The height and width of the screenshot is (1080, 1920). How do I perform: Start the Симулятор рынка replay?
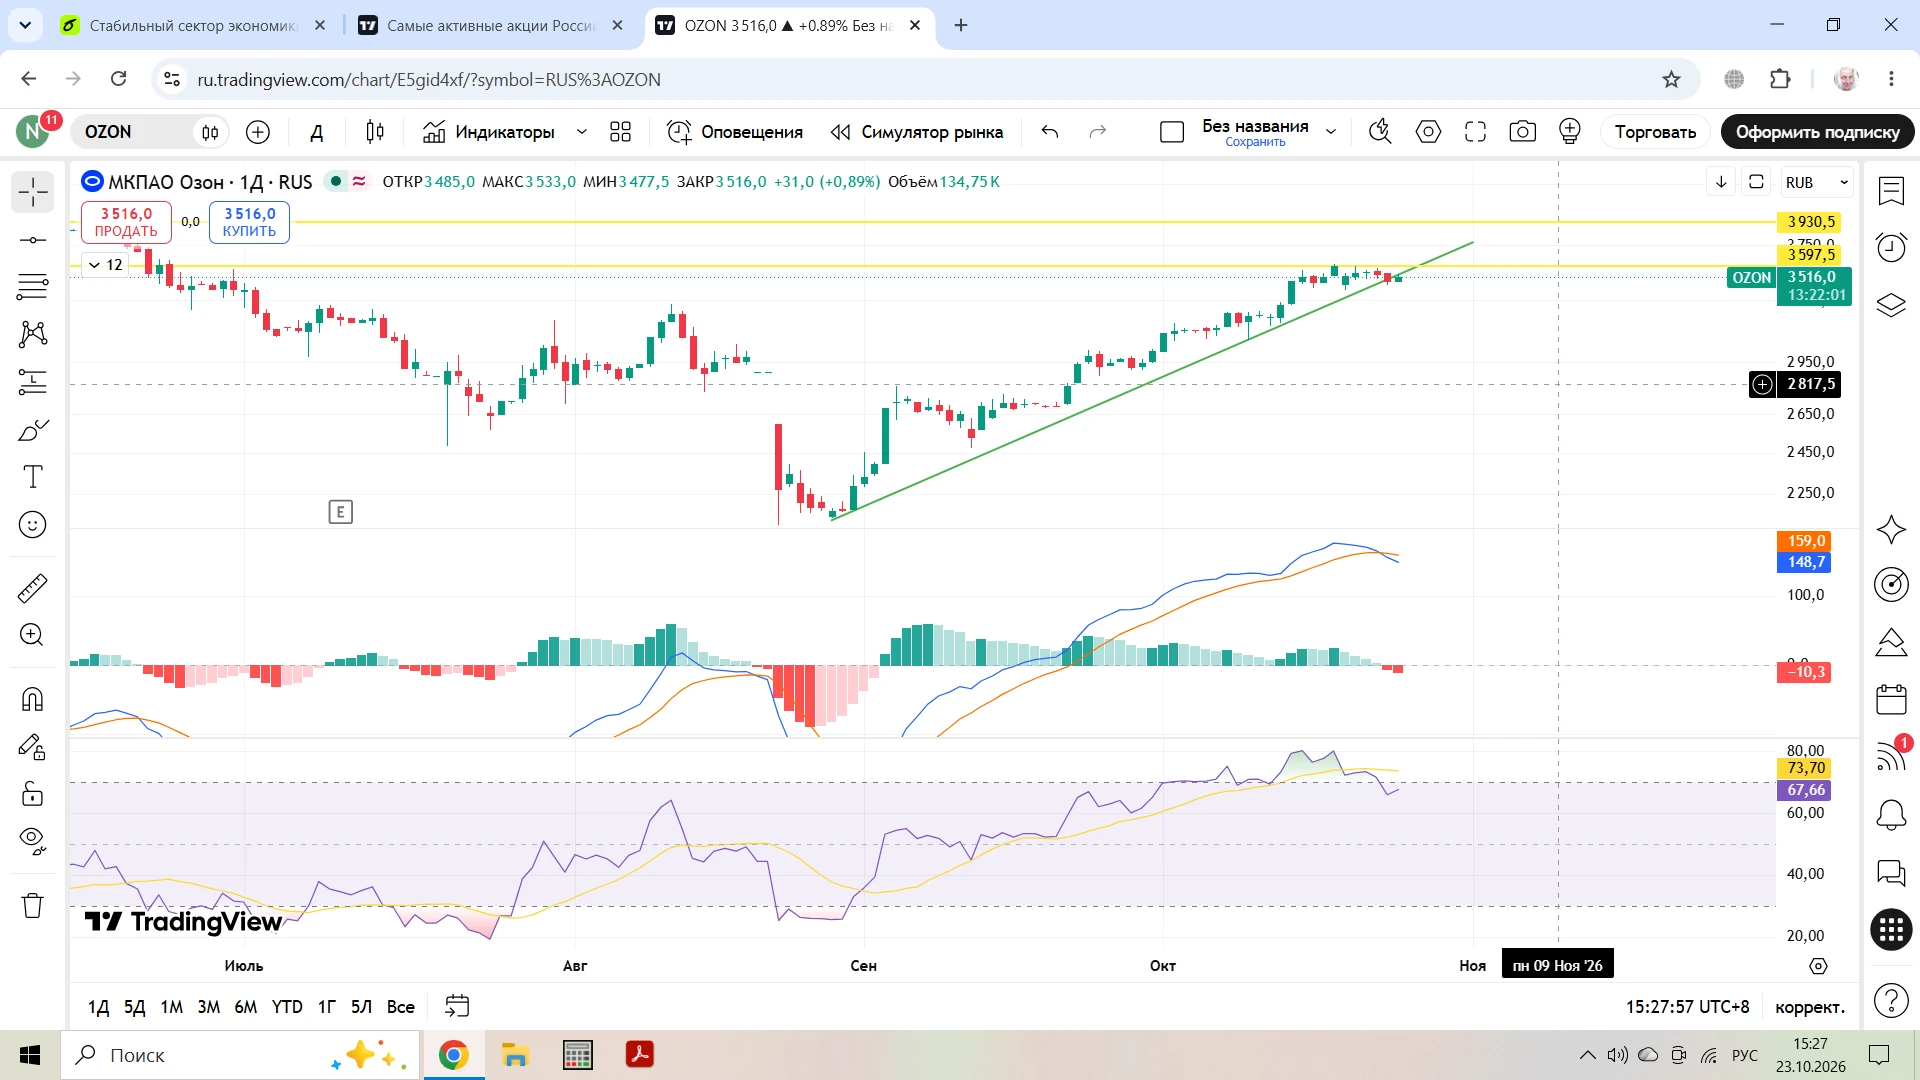pos(917,132)
